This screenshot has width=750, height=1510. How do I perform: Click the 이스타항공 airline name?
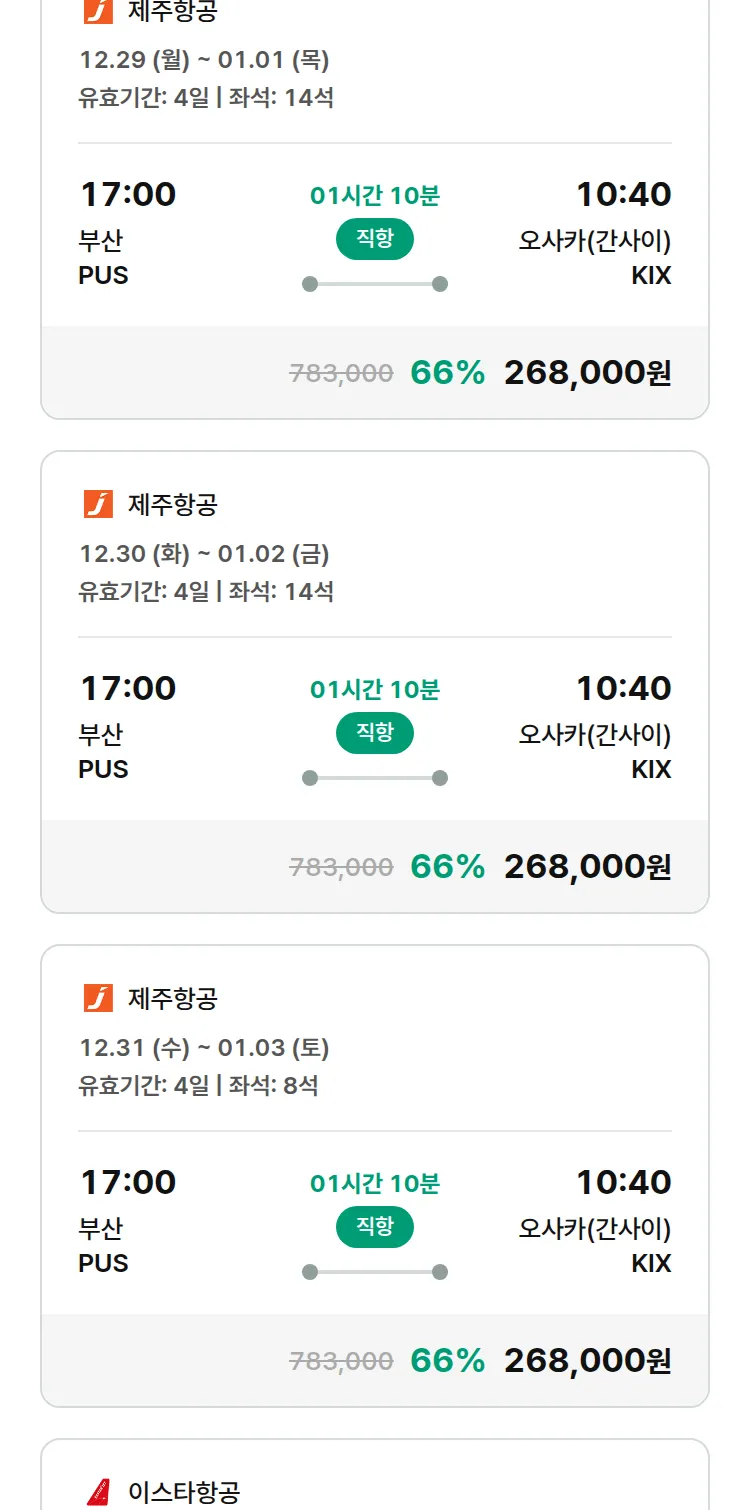(x=184, y=1492)
